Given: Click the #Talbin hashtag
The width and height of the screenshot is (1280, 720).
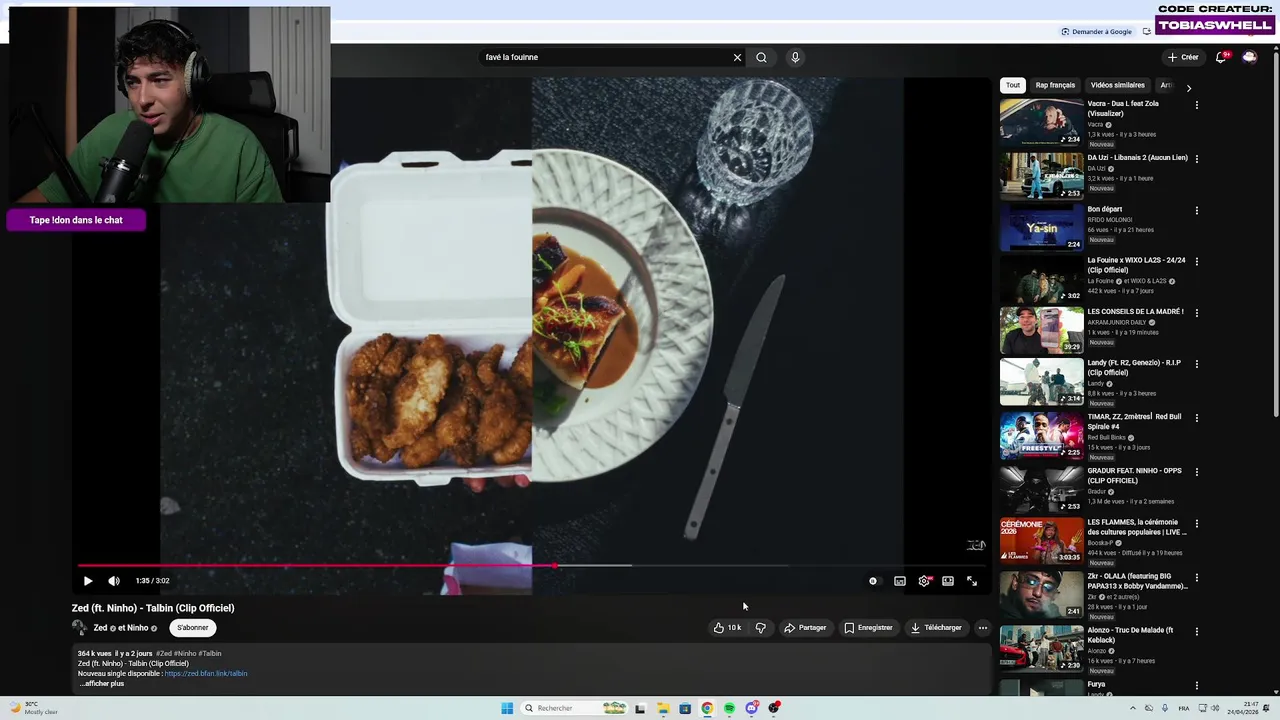Looking at the screenshot, I should (210, 653).
